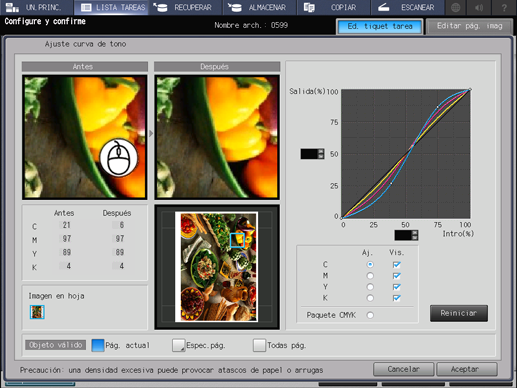This screenshot has height=388, width=517.
Task: Click the Salida output value stepper
Action: [x=312, y=154]
